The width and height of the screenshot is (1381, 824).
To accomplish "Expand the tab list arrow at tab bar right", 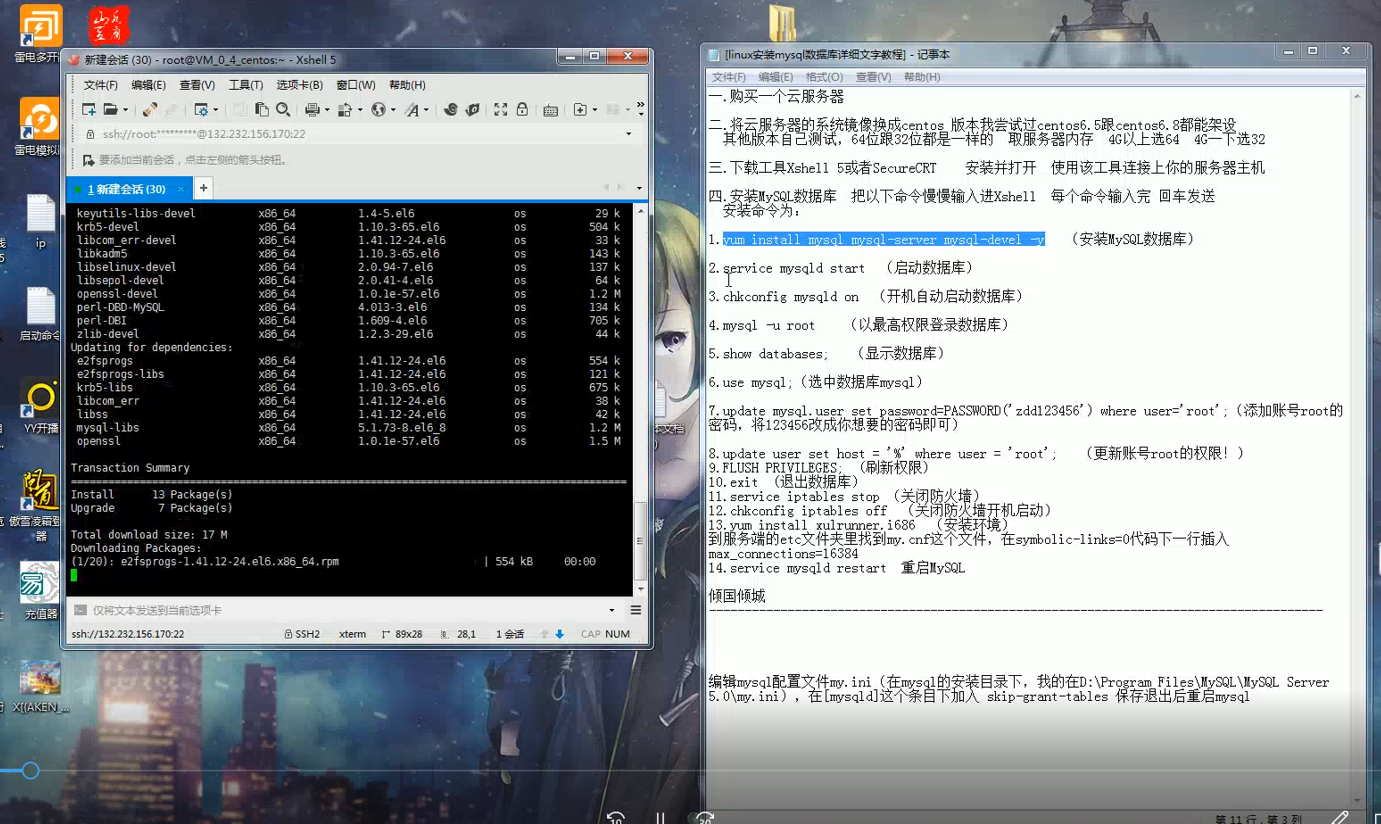I will click(639, 188).
